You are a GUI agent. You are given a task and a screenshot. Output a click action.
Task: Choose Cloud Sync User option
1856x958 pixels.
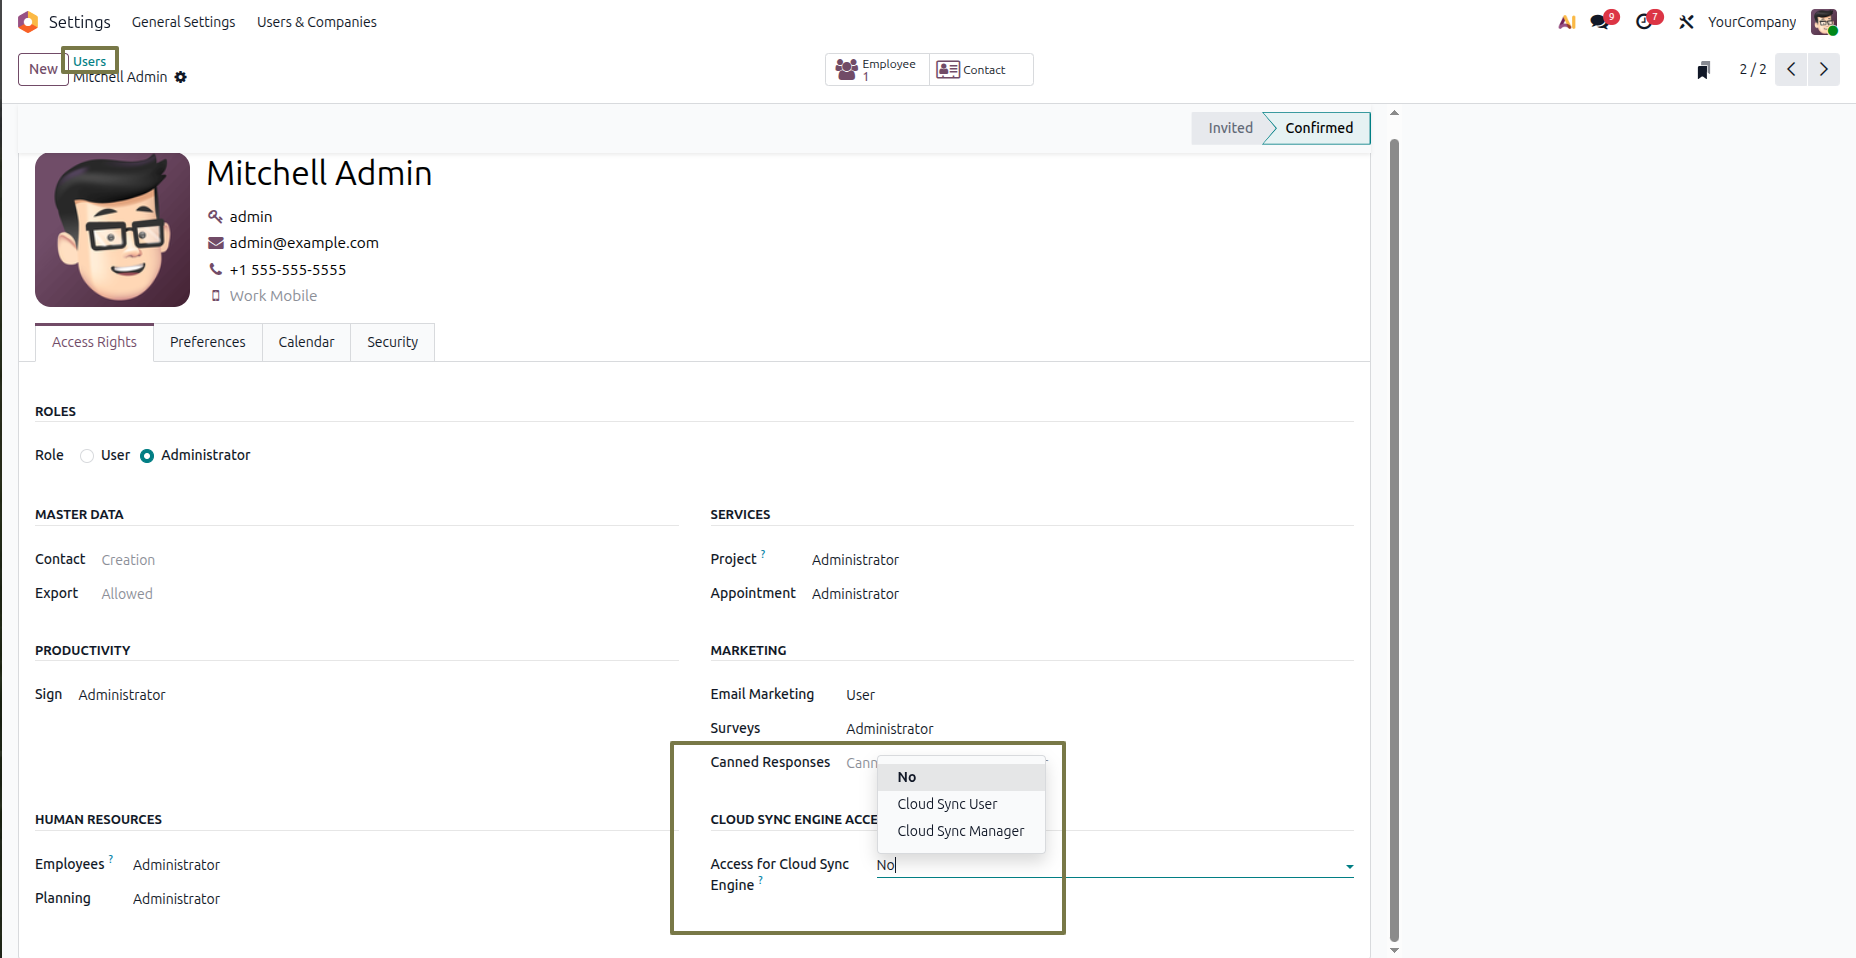coord(961,804)
